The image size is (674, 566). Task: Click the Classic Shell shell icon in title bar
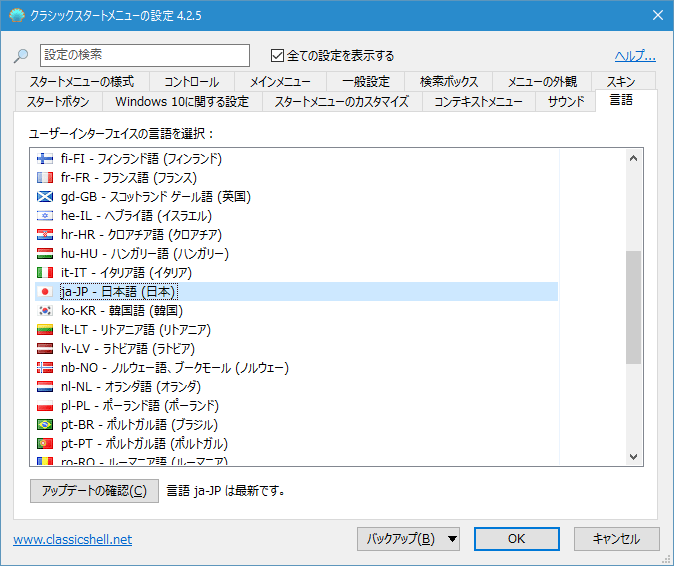tap(17, 15)
